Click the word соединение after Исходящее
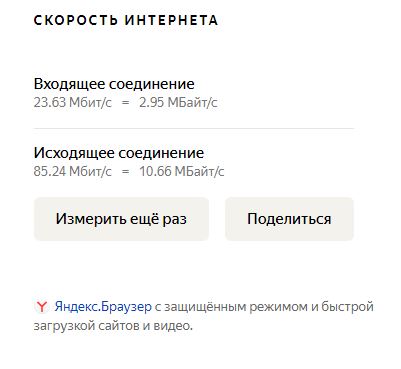Image resolution: width=401 pixels, height=369 pixels. [161, 153]
